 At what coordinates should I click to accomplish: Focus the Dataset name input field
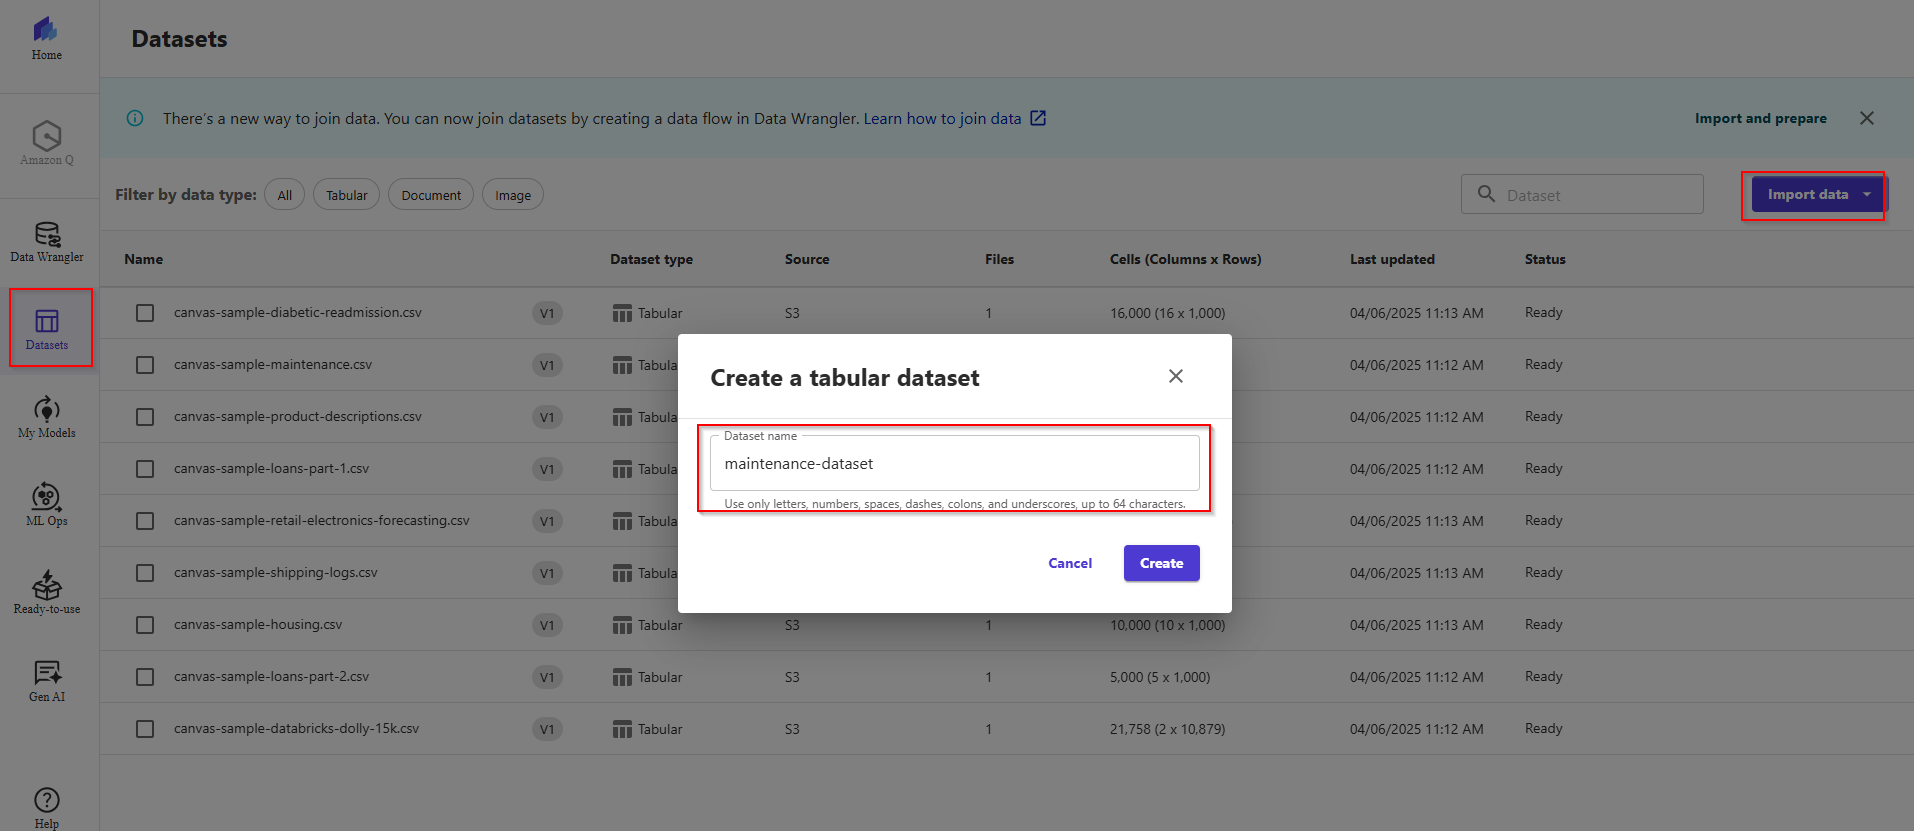click(955, 464)
